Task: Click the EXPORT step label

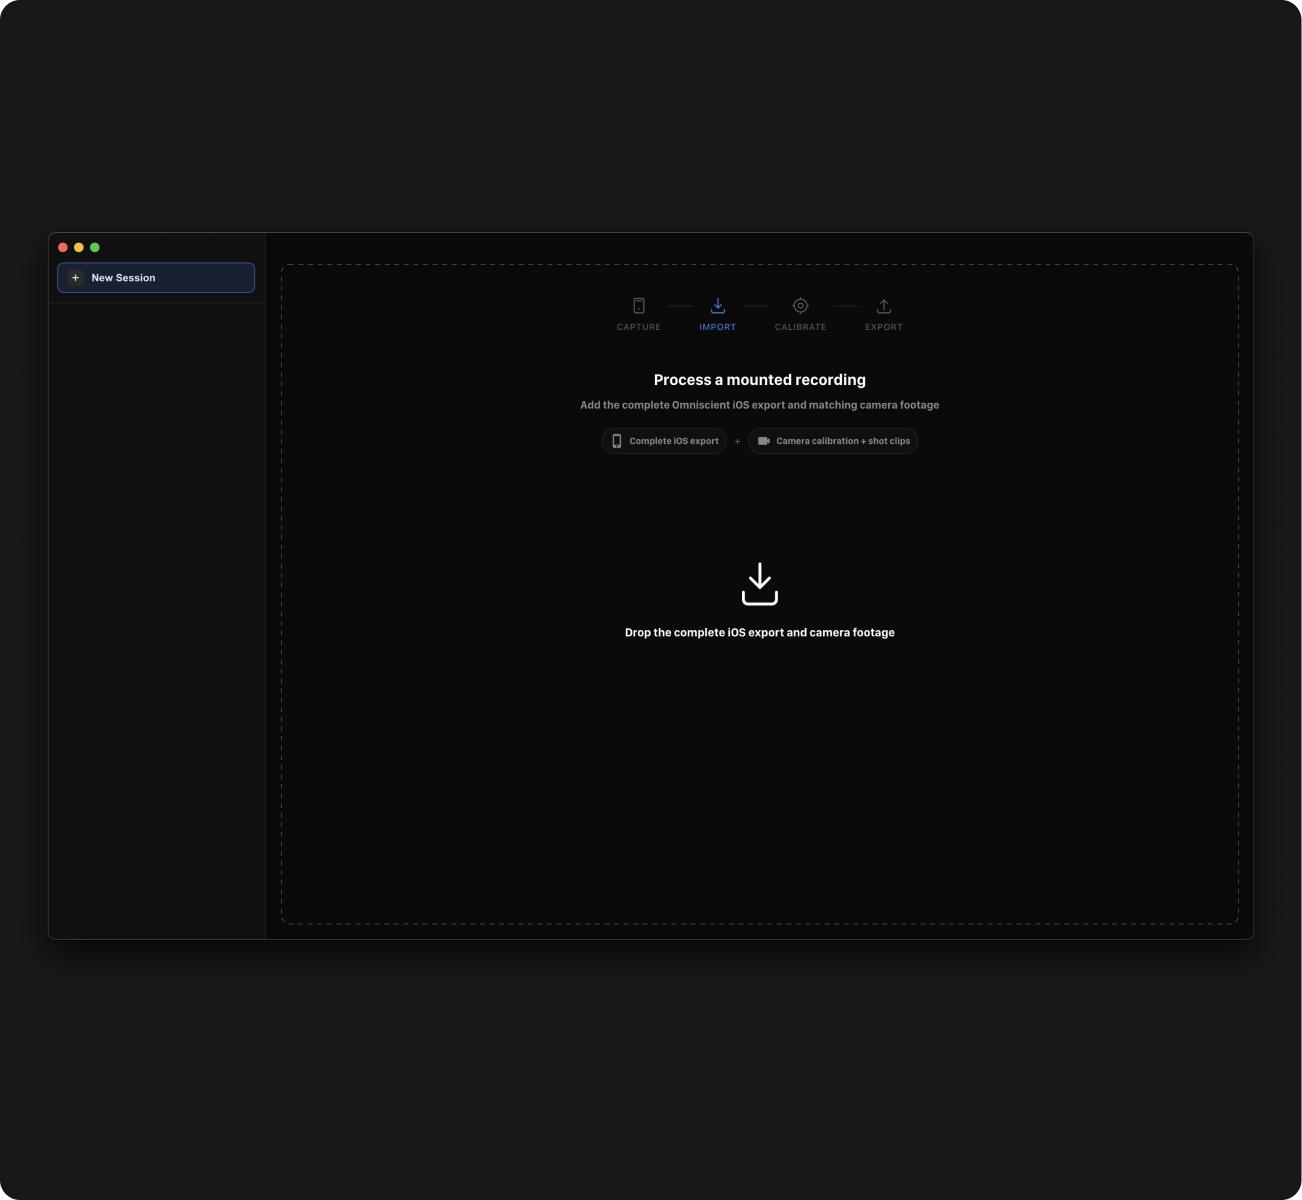Action: click(x=884, y=327)
